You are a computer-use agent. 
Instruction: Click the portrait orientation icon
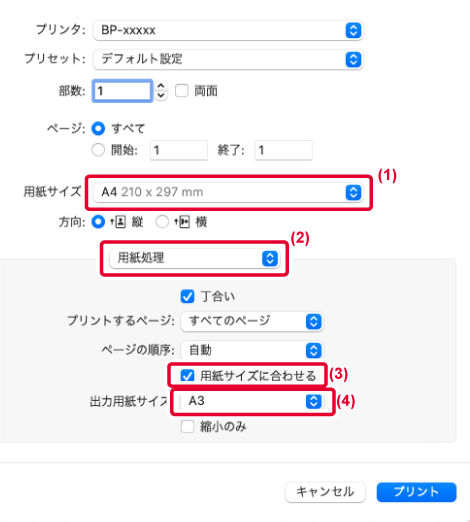[x=118, y=222]
